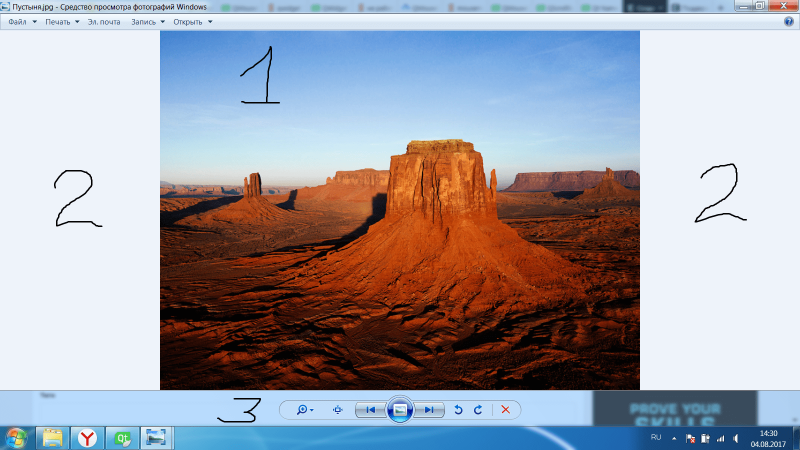800x450 pixels.
Task: Open the Запись menu
Action: [148, 22]
